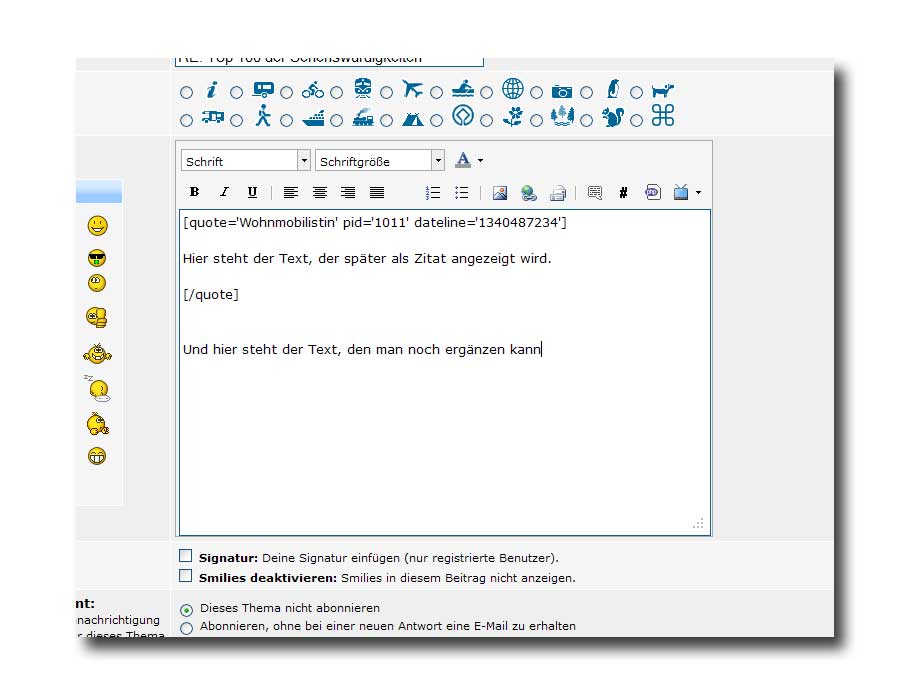Choose the bicycle post icon radio
The height and width of the screenshot is (695, 910).
(x=287, y=93)
